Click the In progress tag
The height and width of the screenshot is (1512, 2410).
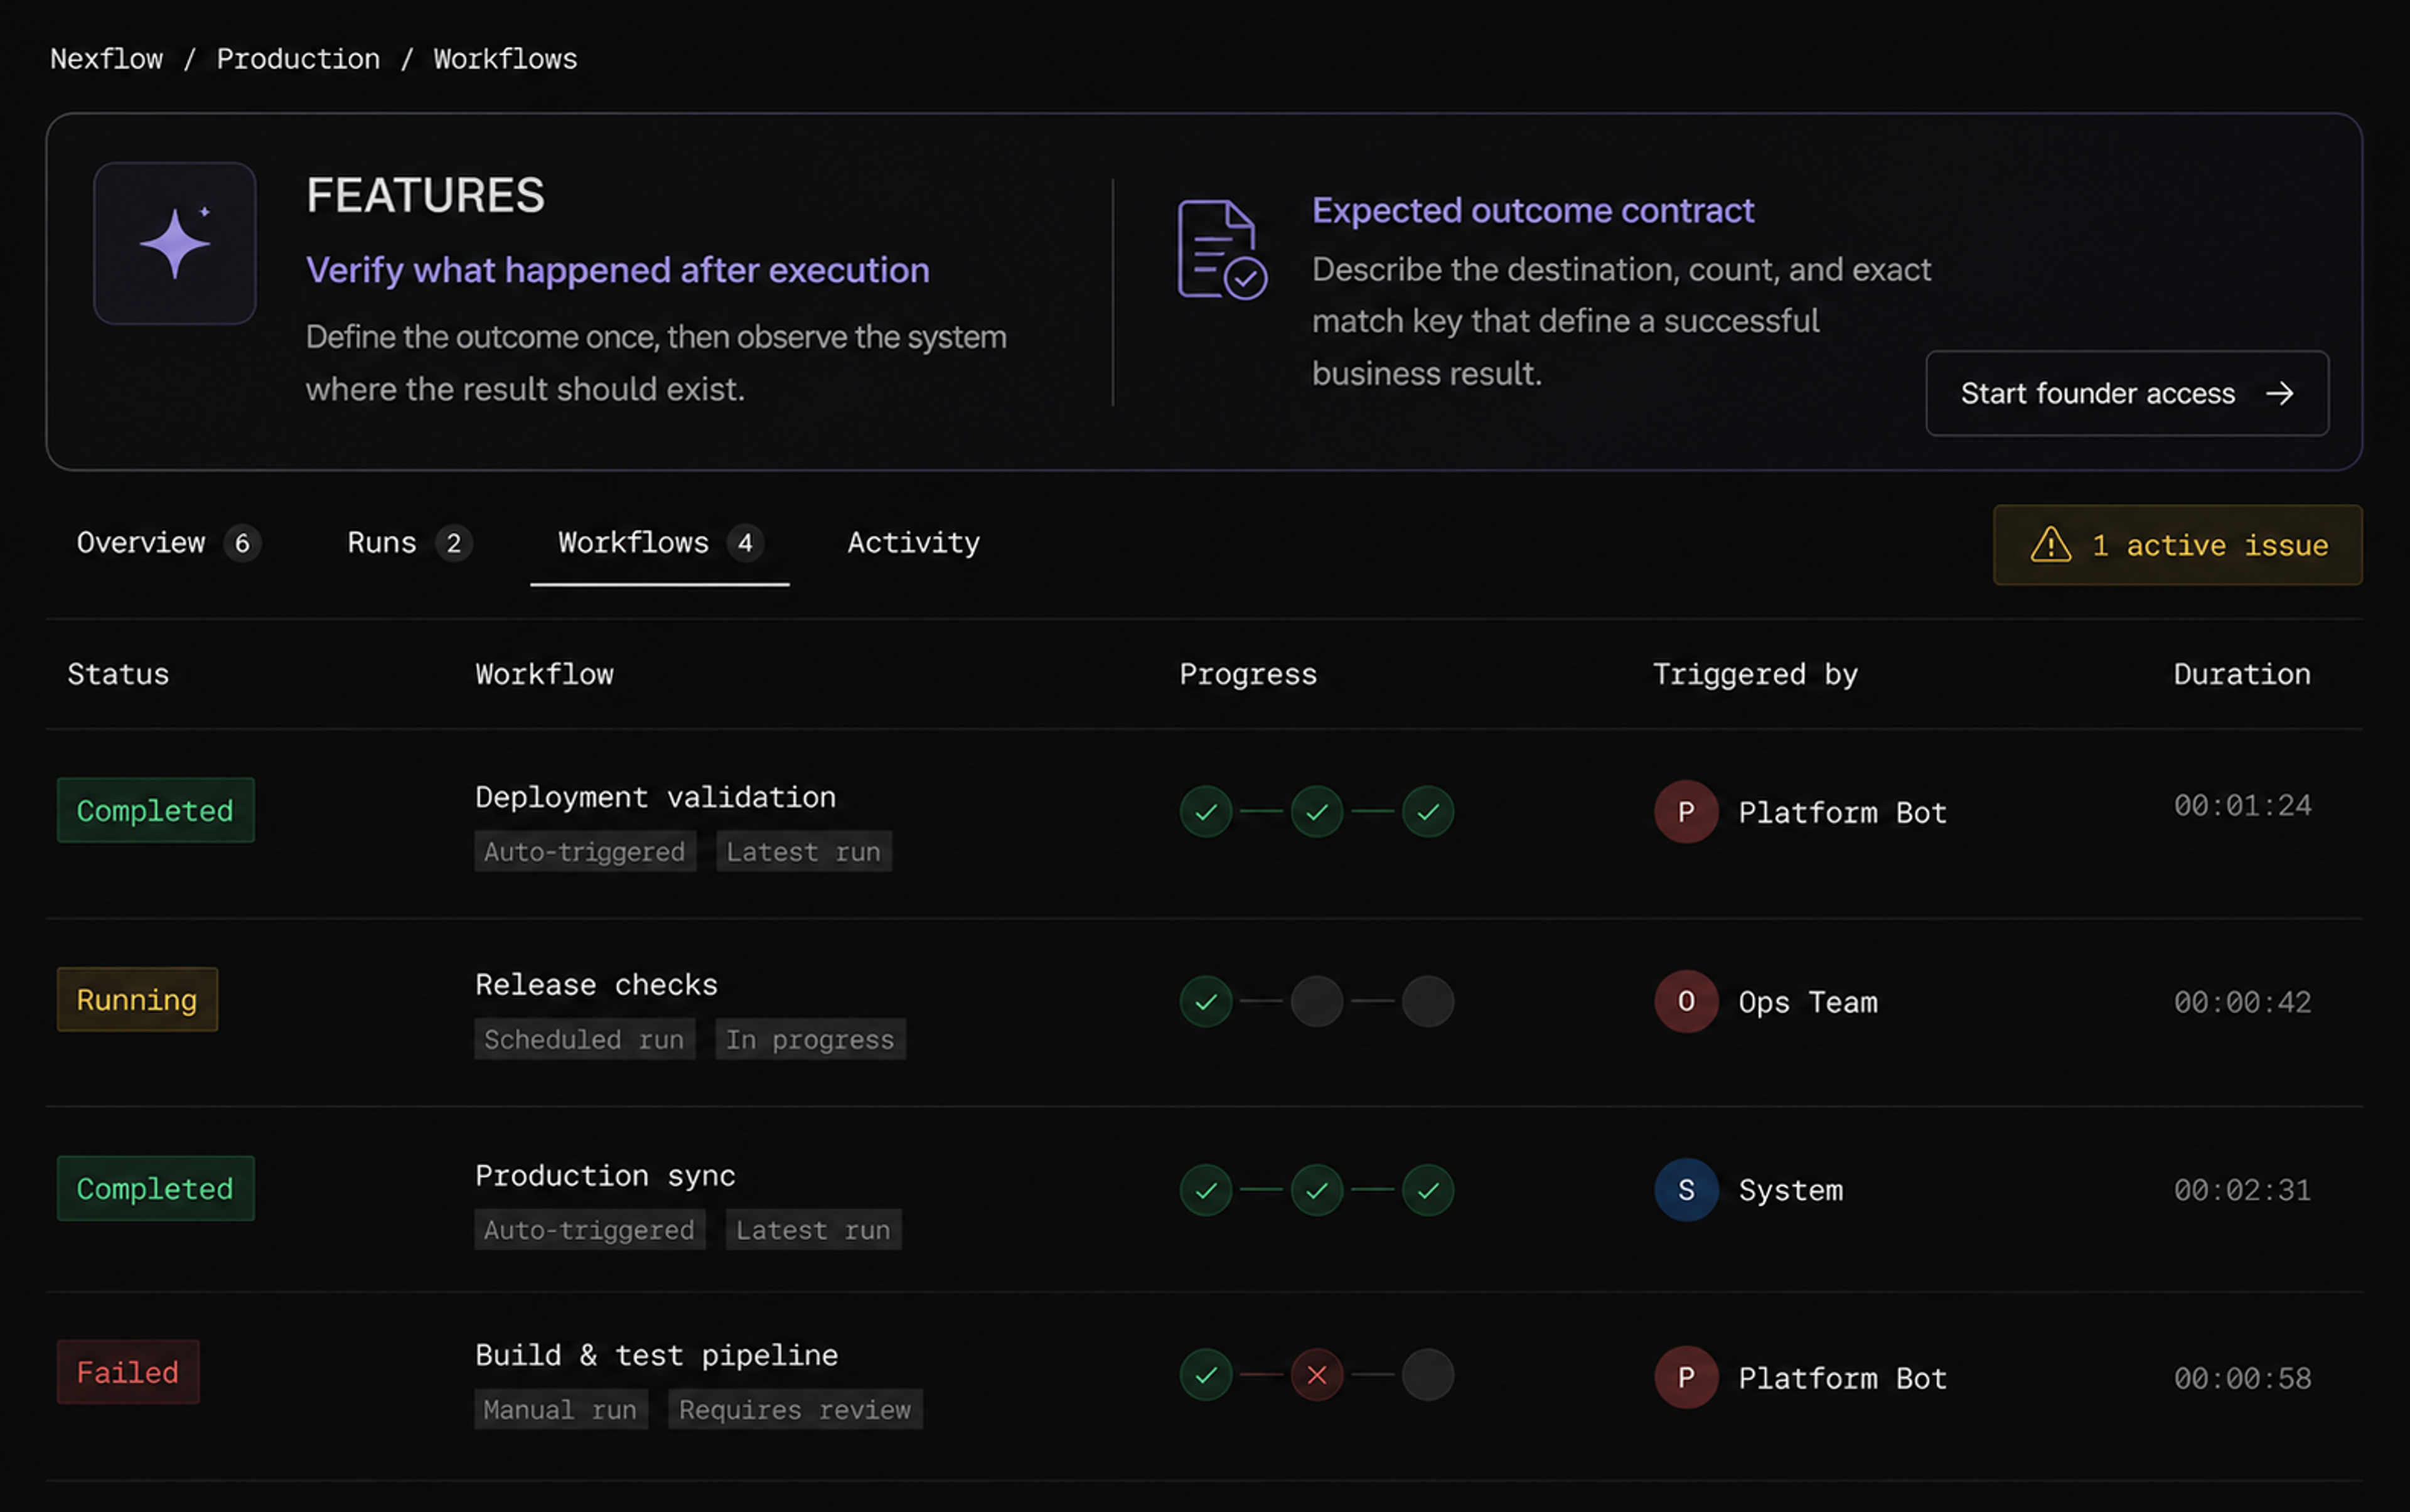(x=811, y=1040)
